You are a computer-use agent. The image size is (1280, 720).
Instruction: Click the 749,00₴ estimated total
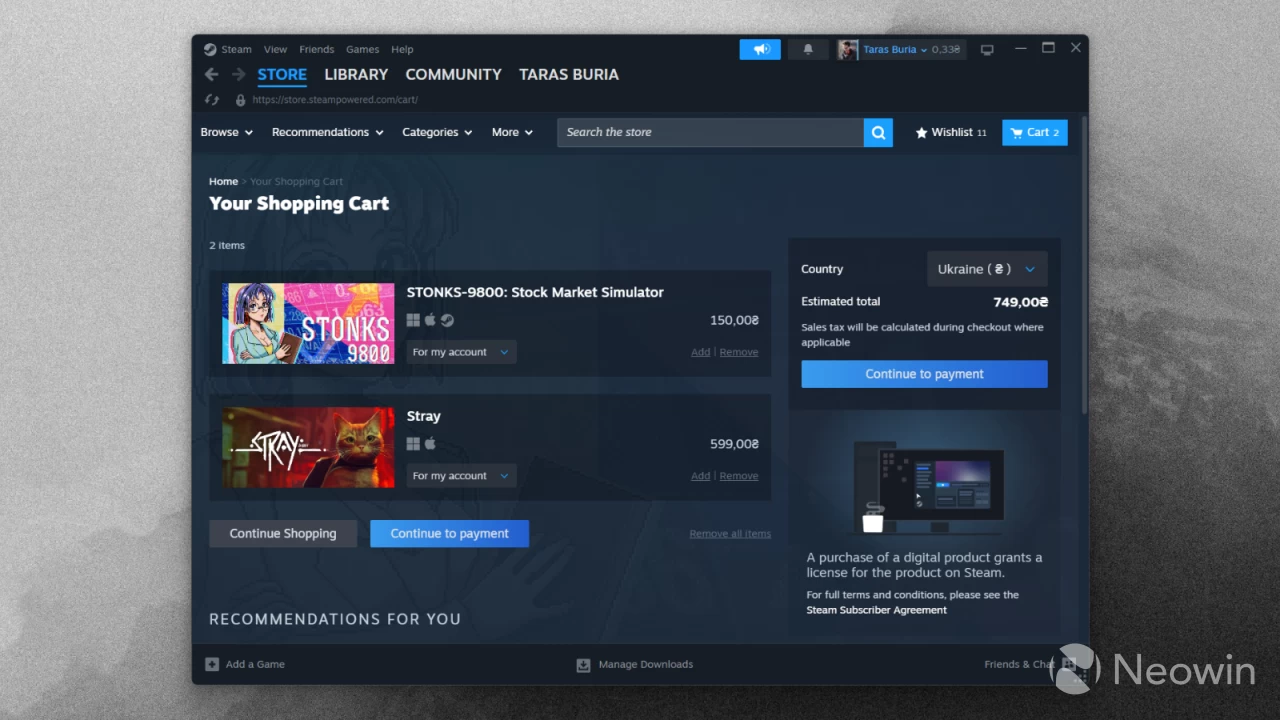1021,301
